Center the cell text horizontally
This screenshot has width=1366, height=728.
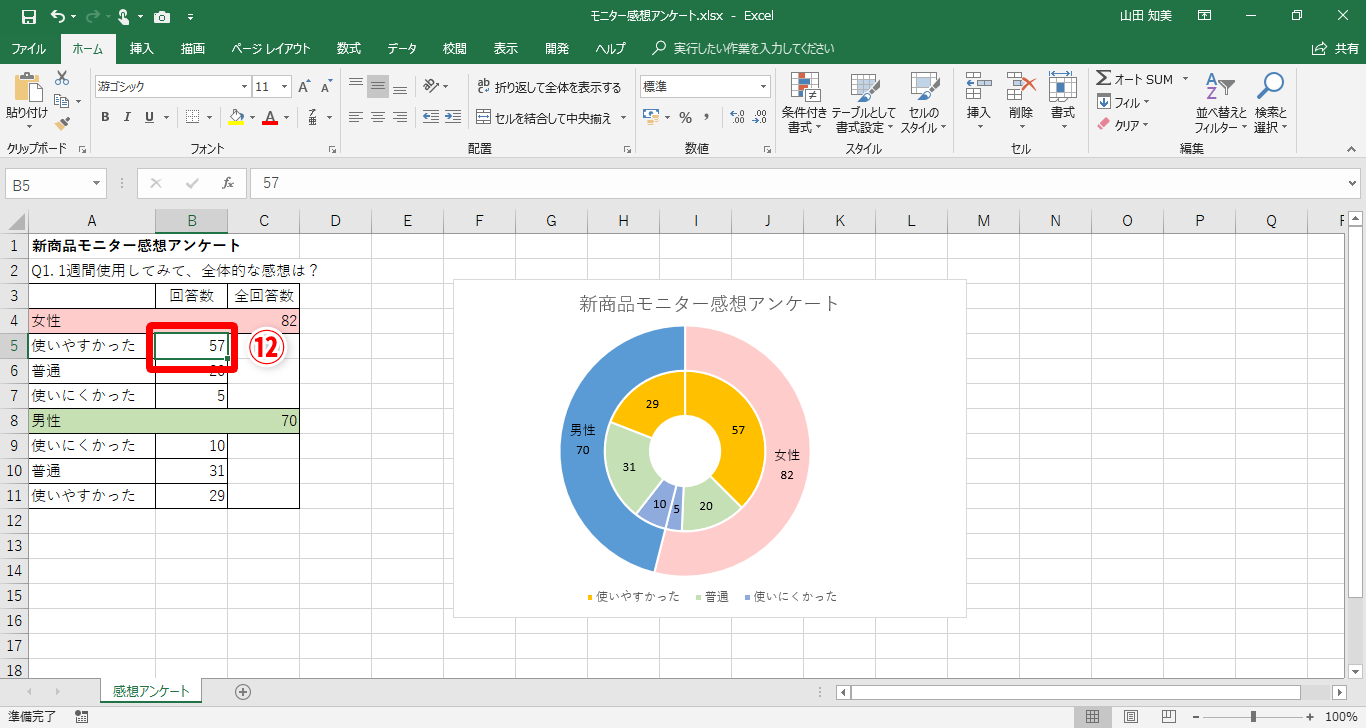(x=377, y=117)
